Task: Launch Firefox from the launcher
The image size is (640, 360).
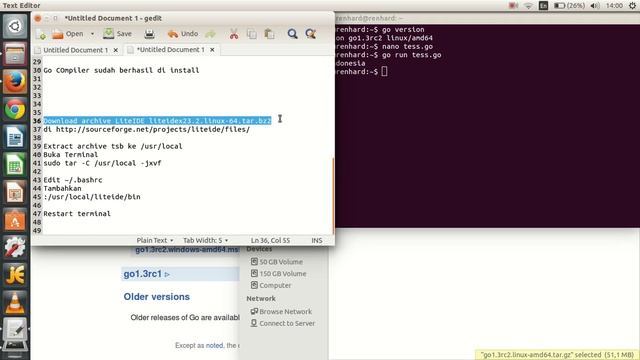Action: click(15, 82)
